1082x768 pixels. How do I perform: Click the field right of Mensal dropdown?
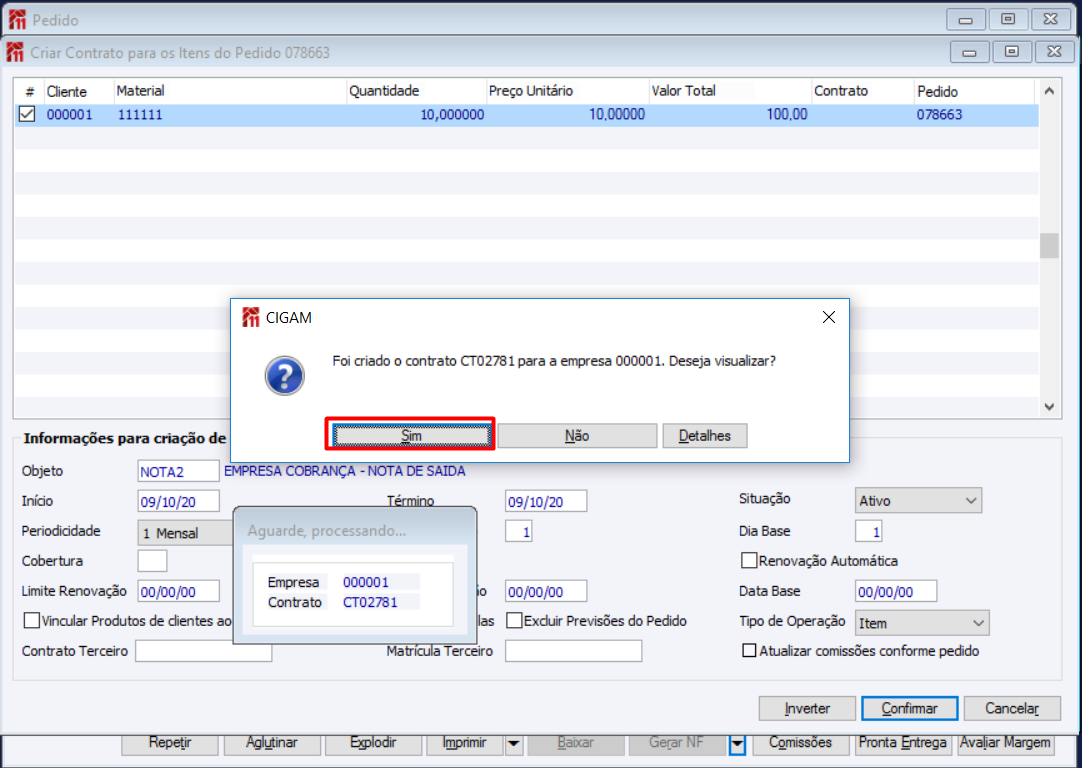(519, 531)
